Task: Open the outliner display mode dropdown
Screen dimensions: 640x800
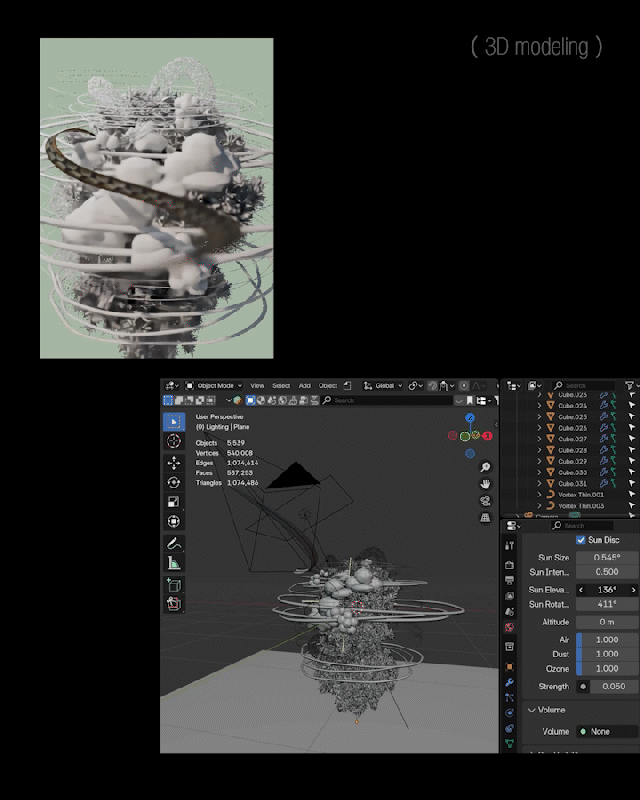Action: click(x=534, y=385)
